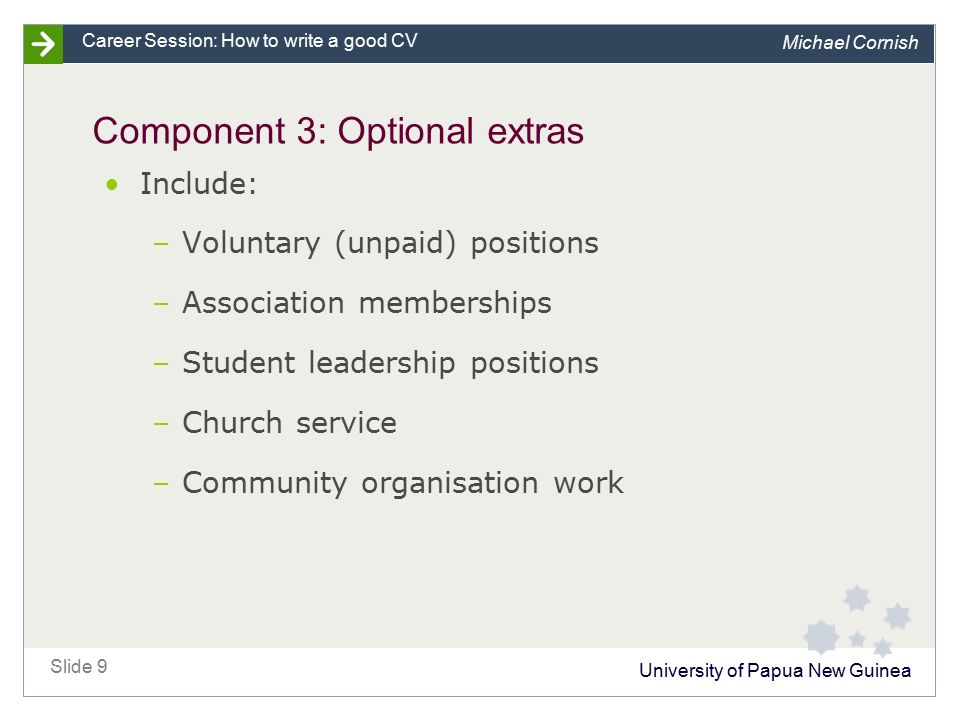
Task: Click the 'Association memberships' list item
Action: [367, 304]
